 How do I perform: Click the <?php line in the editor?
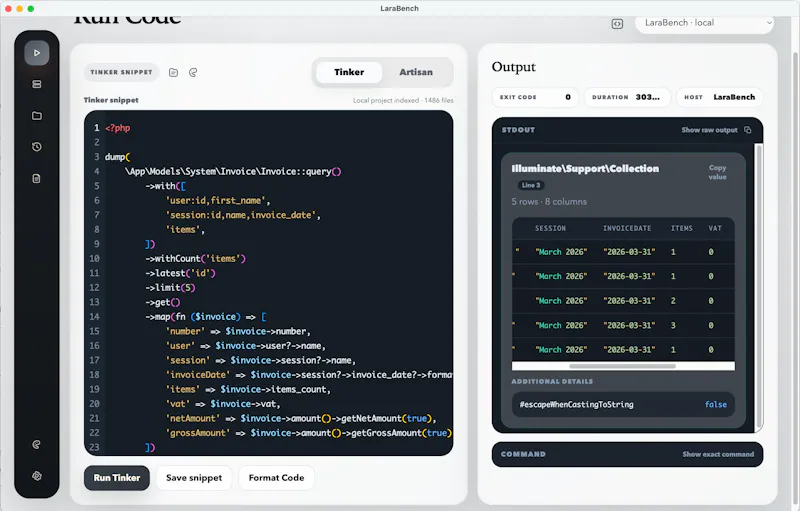pyautogui.click(x=117, y=128)
